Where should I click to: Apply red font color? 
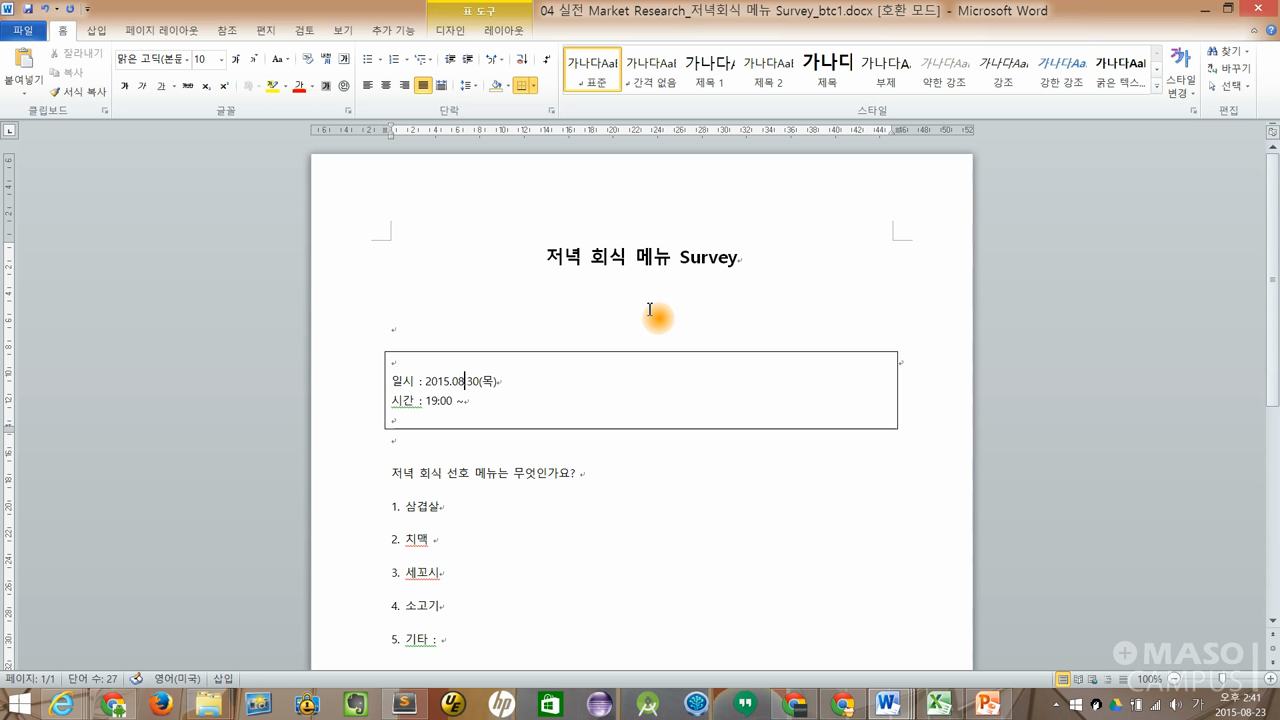299,86
